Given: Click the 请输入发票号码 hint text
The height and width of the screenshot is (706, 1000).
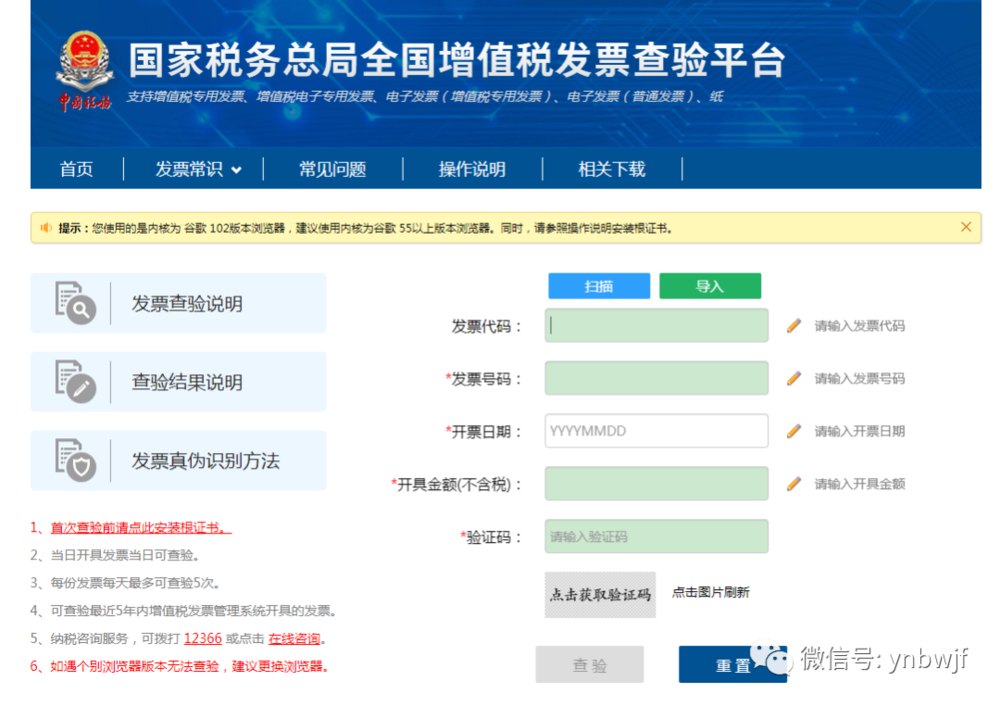Looking at the screenshot, I should 860,378.
